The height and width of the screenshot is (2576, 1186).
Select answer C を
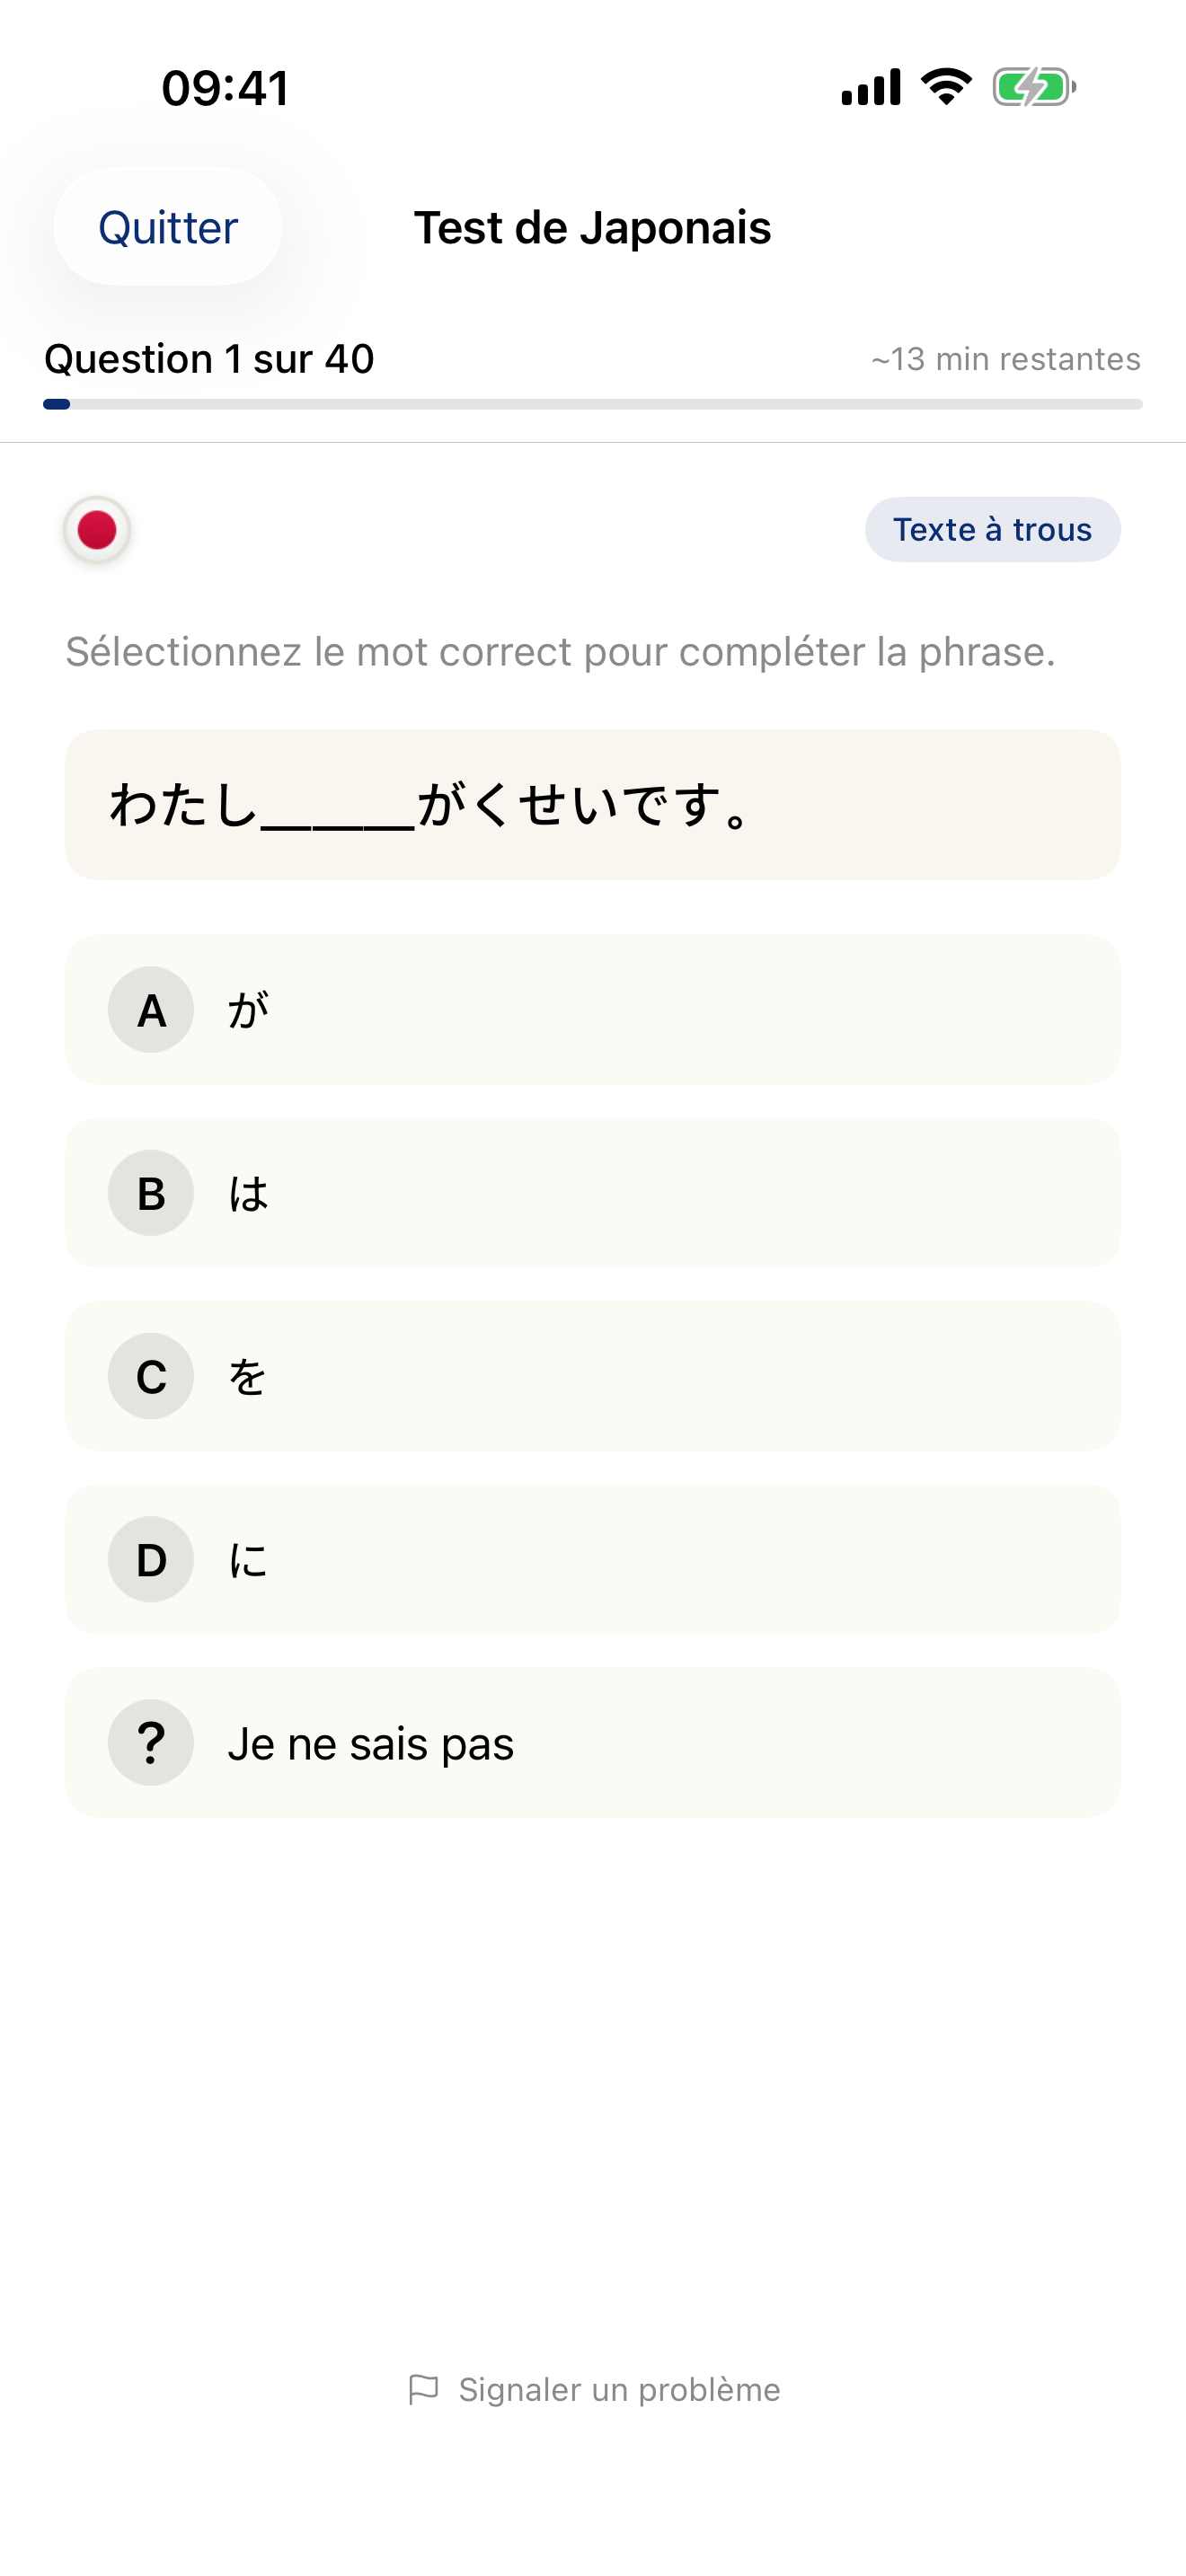(x=592, y=1376)
